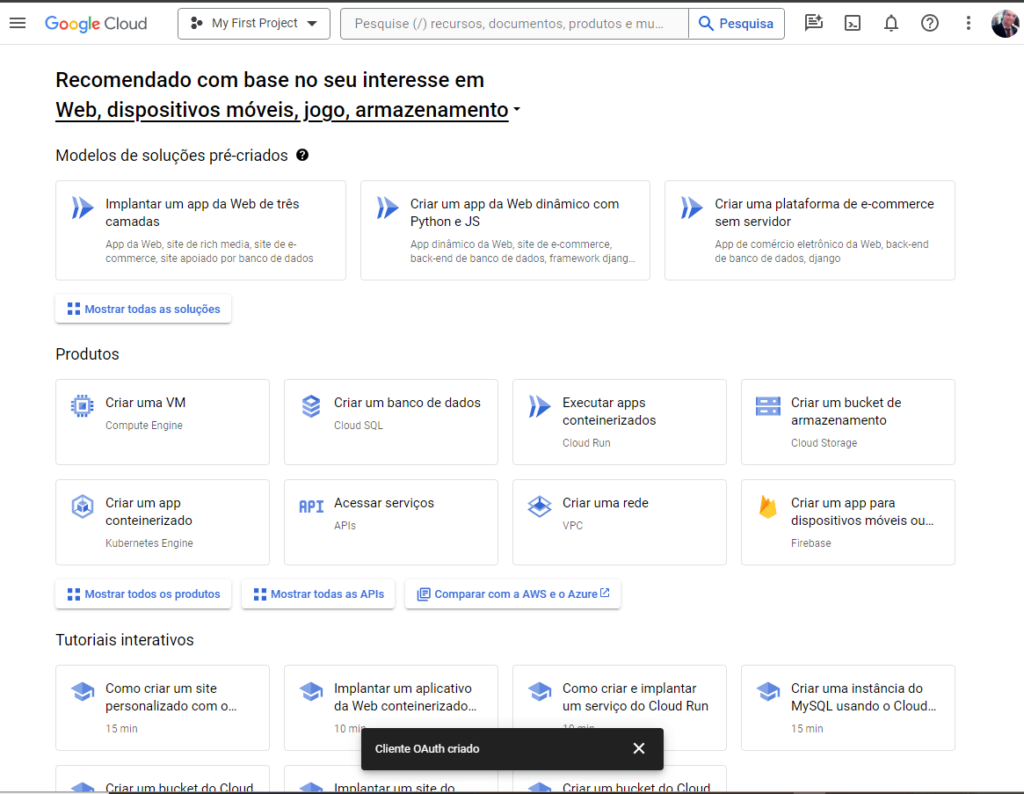Viewport: 1024px width, 794px height.
Task: Open Criar uma rede card
Action: pos(620,522)
